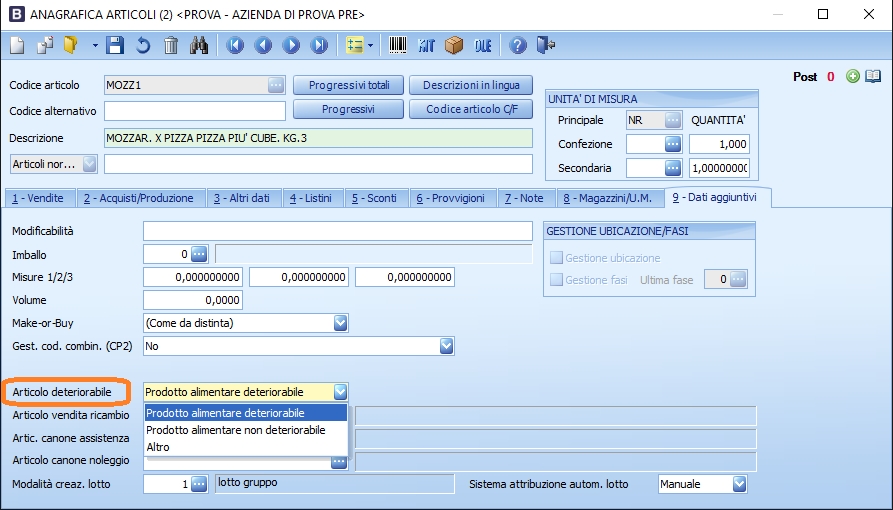Open the Post book icon
The image size is (893, 510).
[872, 76]
